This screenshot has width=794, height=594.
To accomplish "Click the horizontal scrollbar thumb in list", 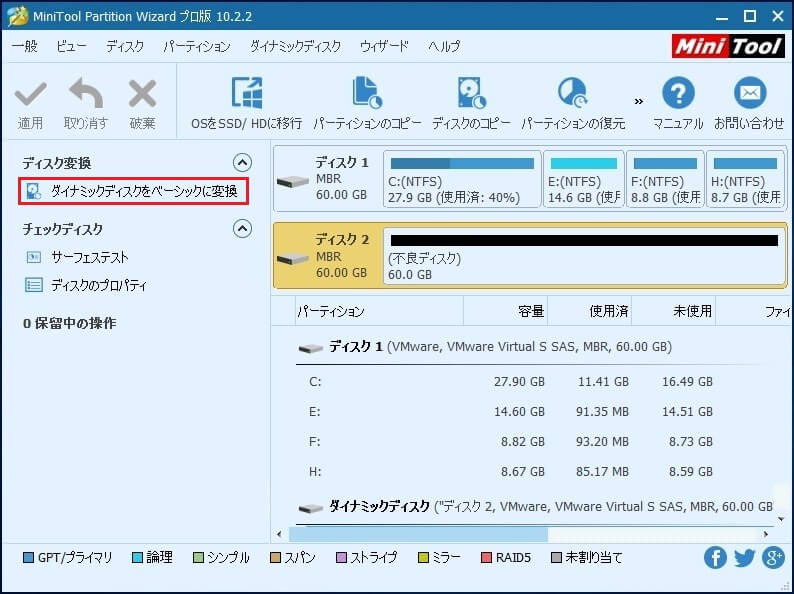I will point(418,534).
